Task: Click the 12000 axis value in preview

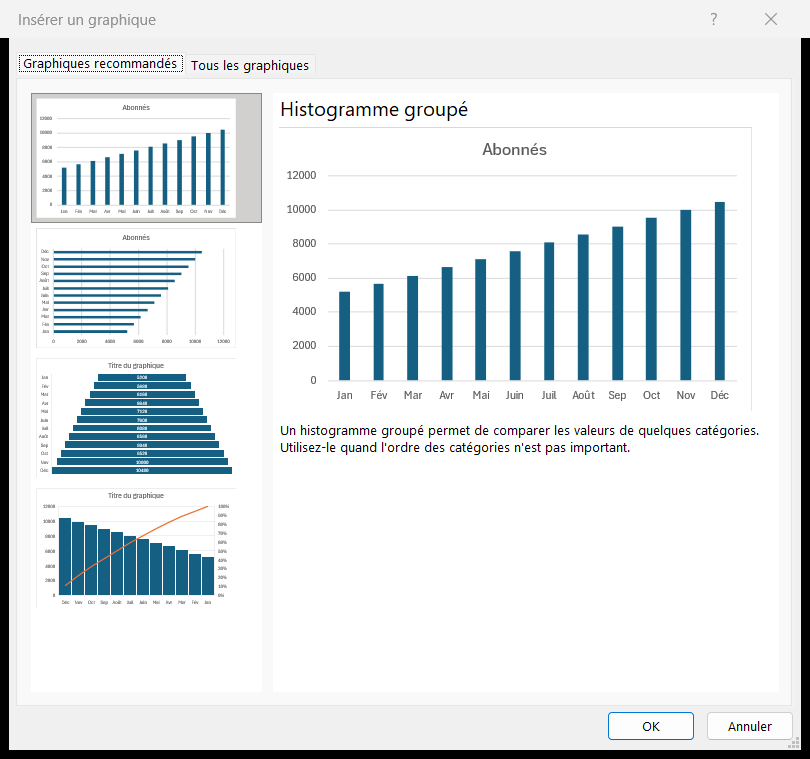Action: tap(301, 175)
